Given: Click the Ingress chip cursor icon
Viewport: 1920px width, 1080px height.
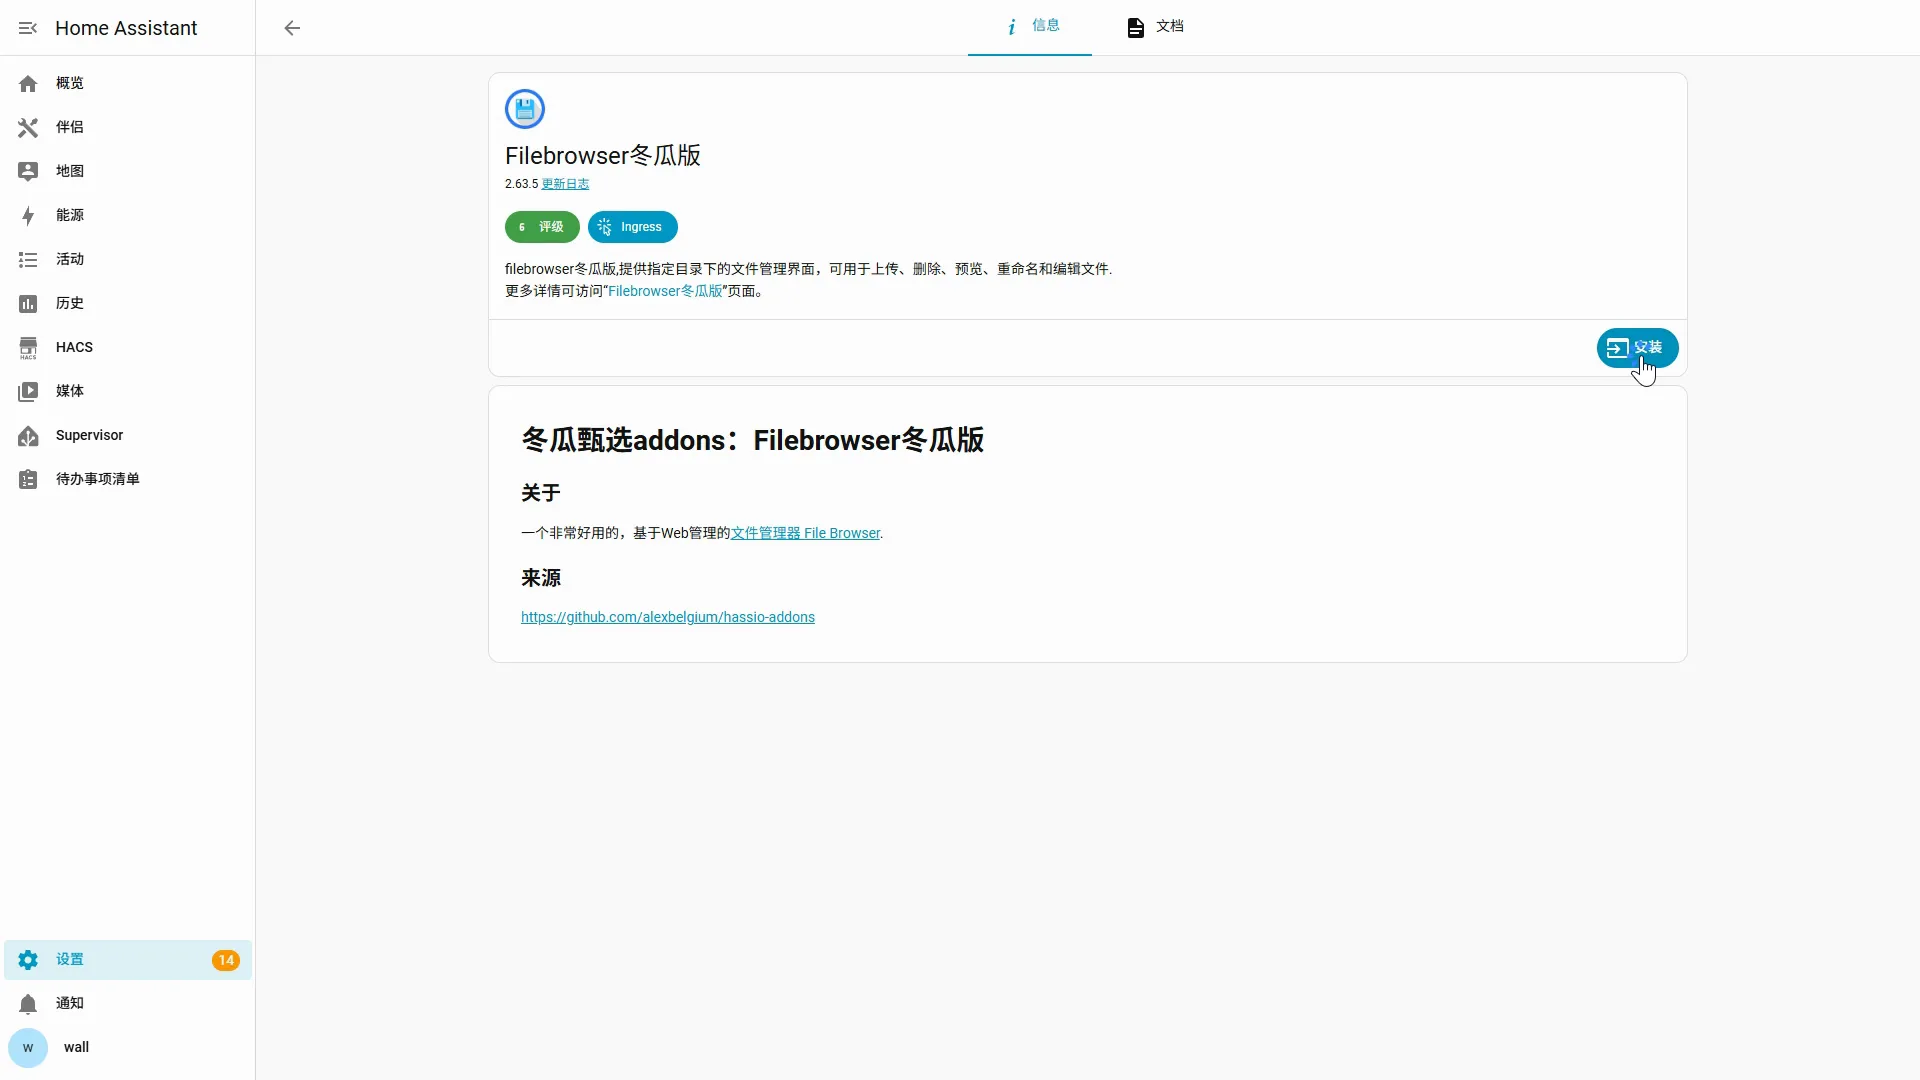Looking at the screenshot, I should point(605,227).
